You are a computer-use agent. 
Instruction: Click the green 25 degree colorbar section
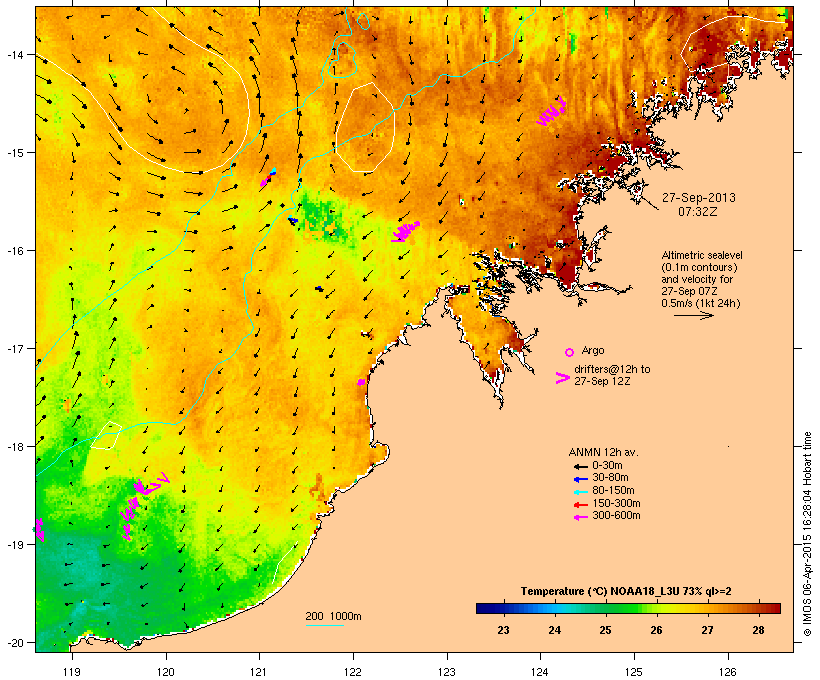[606, 608]
